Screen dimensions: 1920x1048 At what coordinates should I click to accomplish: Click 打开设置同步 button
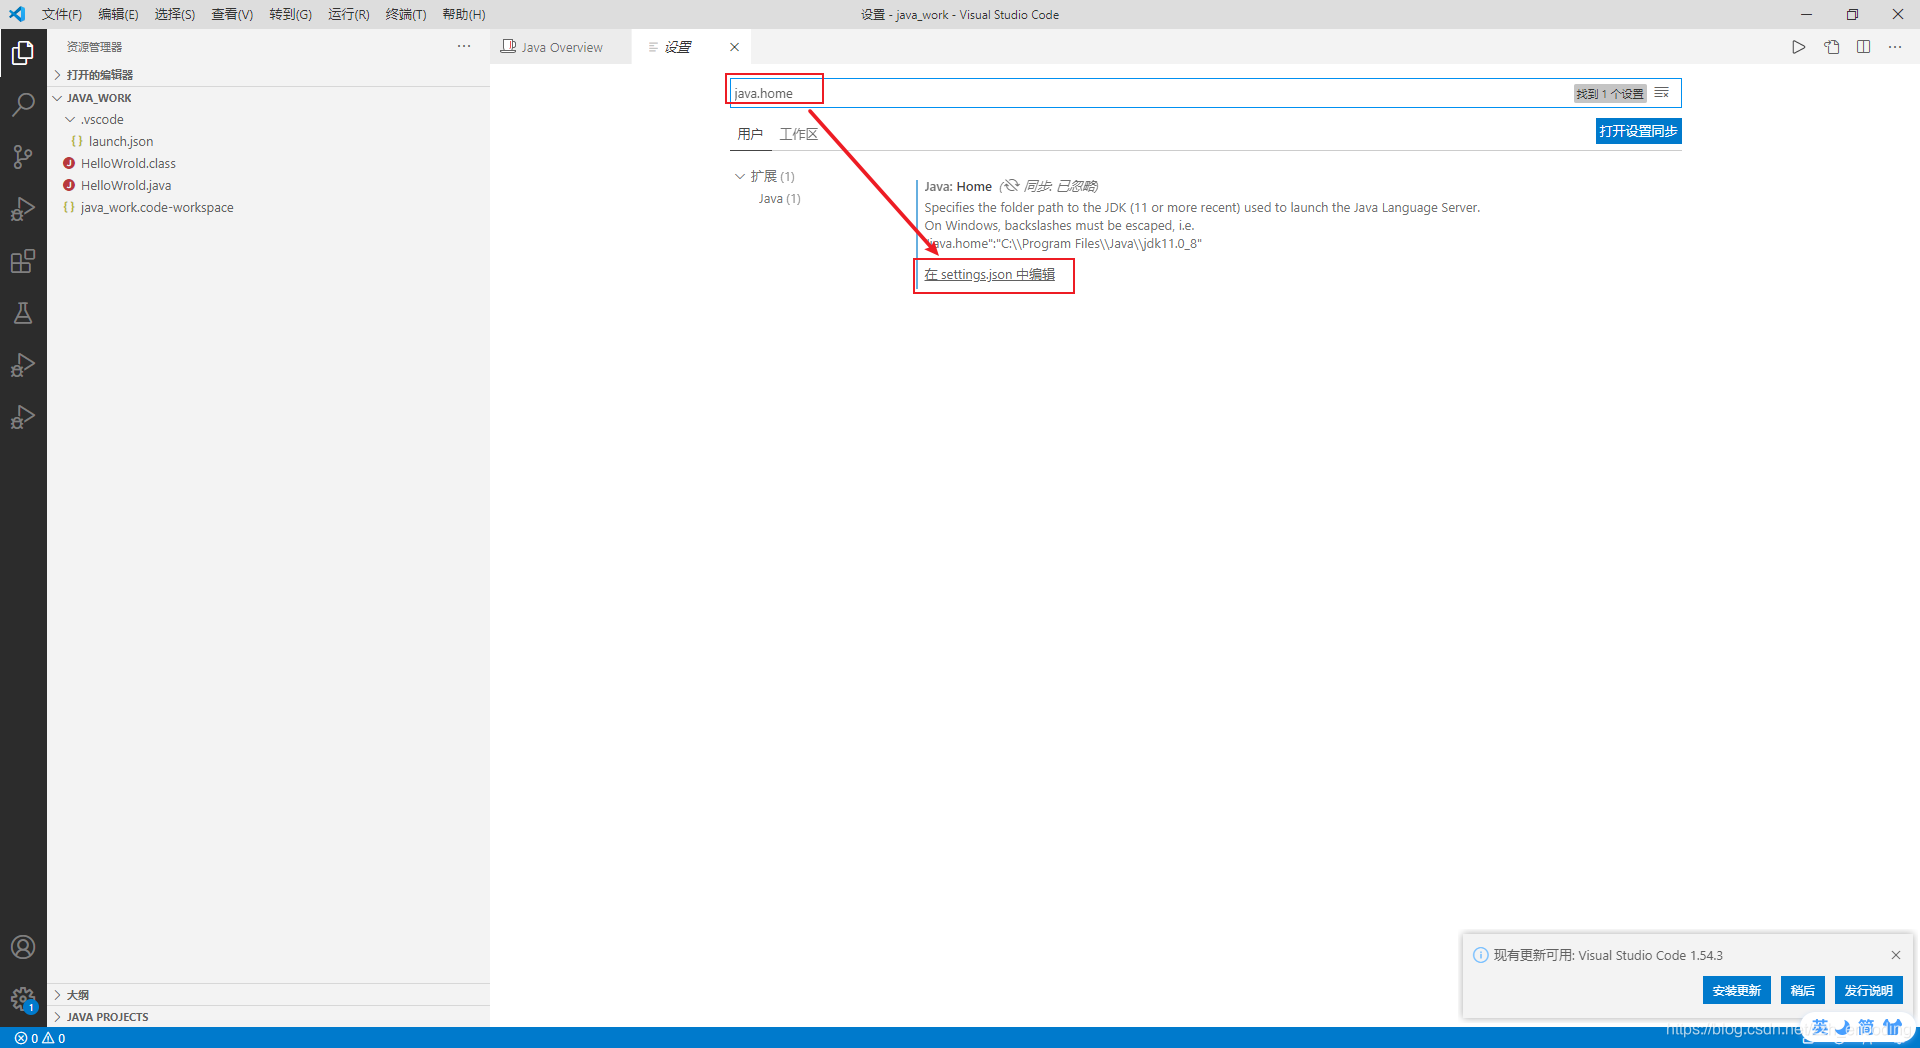tap(1638, 131)
